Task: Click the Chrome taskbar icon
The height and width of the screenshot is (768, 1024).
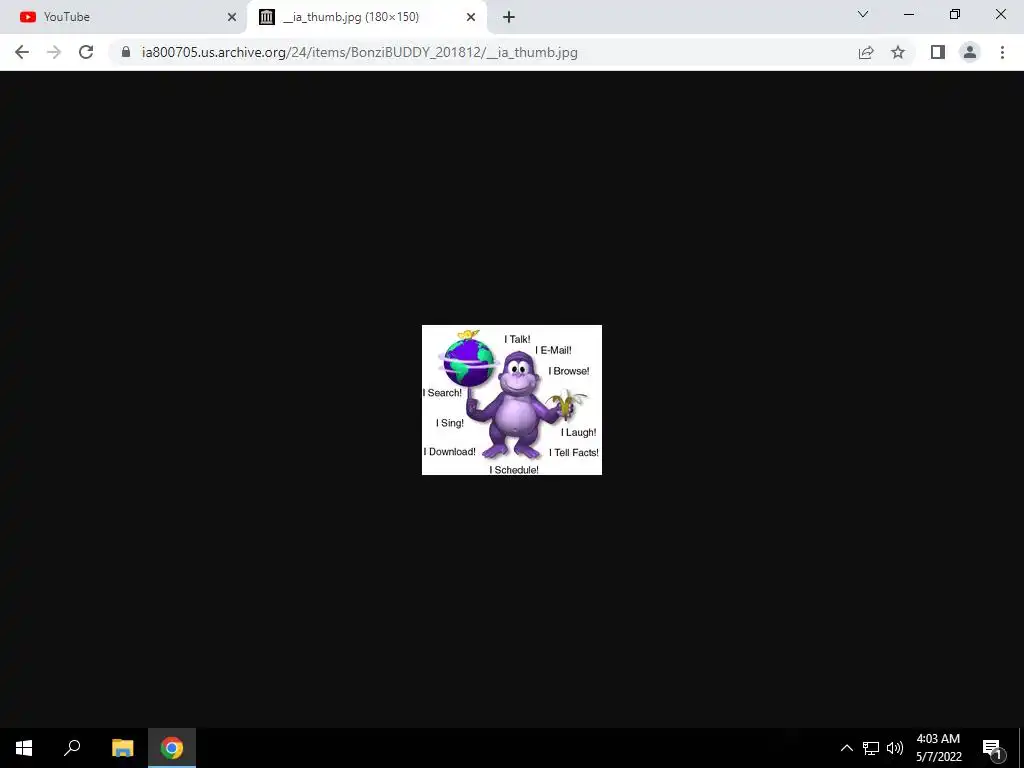Action: (x=172, y=748)
